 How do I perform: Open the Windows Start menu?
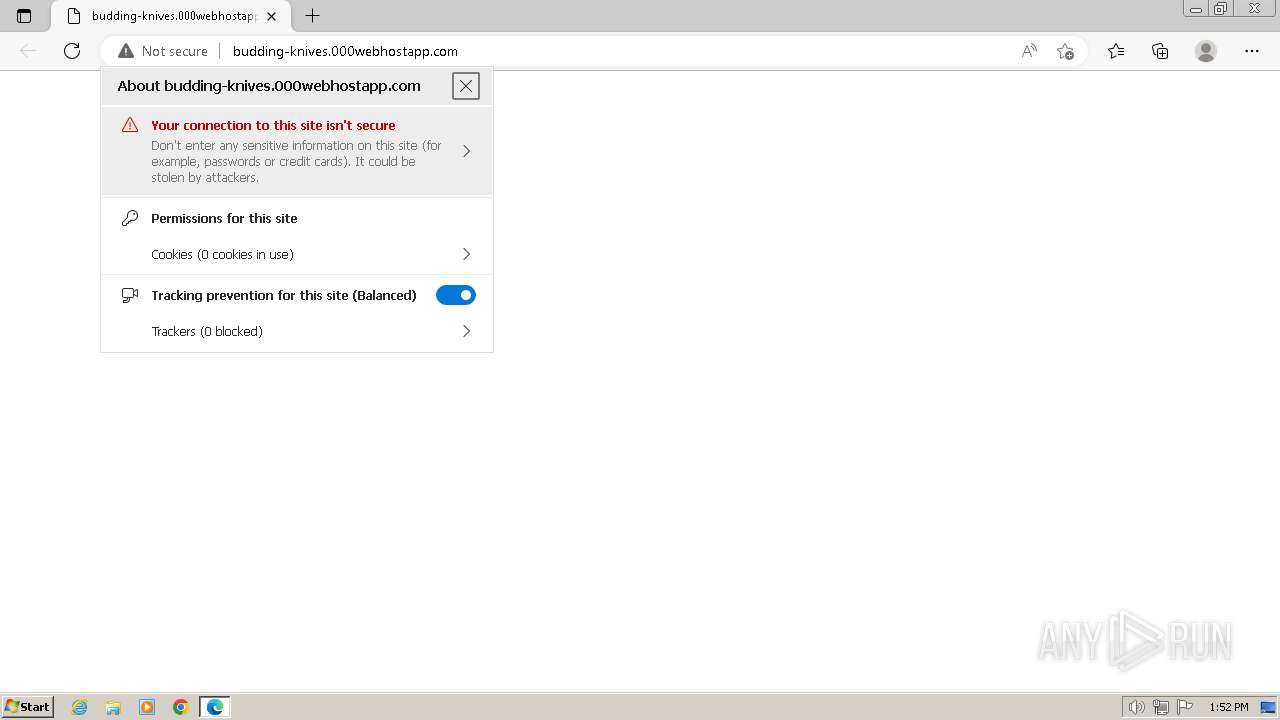pos(28,707)
